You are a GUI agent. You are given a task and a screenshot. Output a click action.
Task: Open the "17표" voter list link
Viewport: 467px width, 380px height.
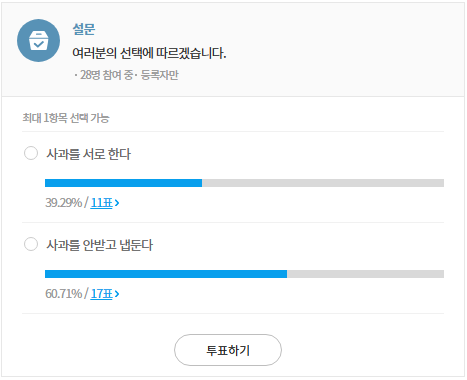(x=101, y=294)
